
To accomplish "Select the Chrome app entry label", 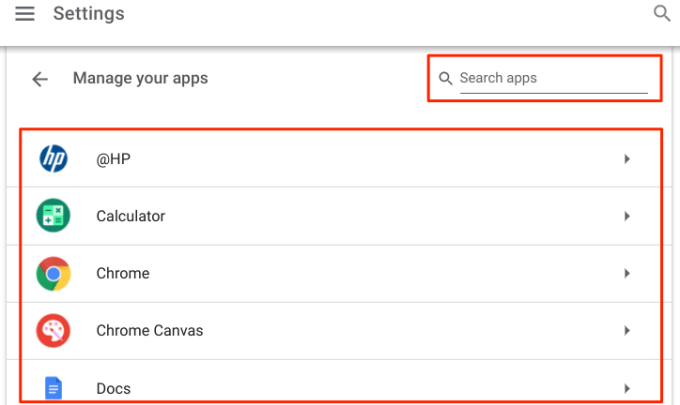I will pyautogui.click(x=123, y=273).
